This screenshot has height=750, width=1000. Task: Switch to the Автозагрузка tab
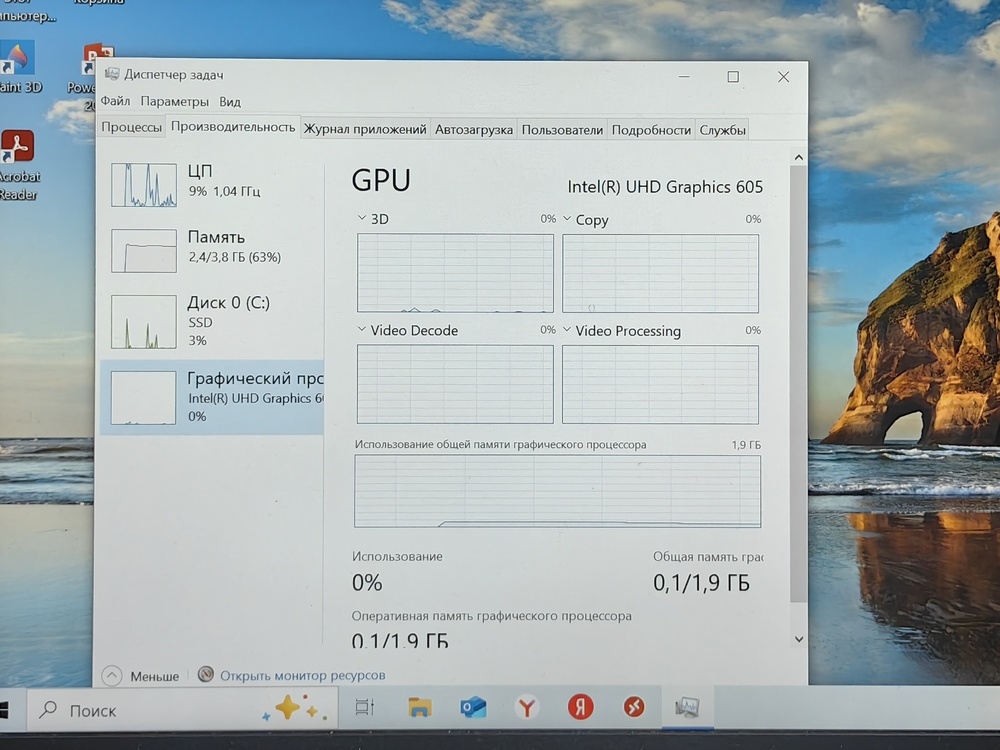click(474, 129)
